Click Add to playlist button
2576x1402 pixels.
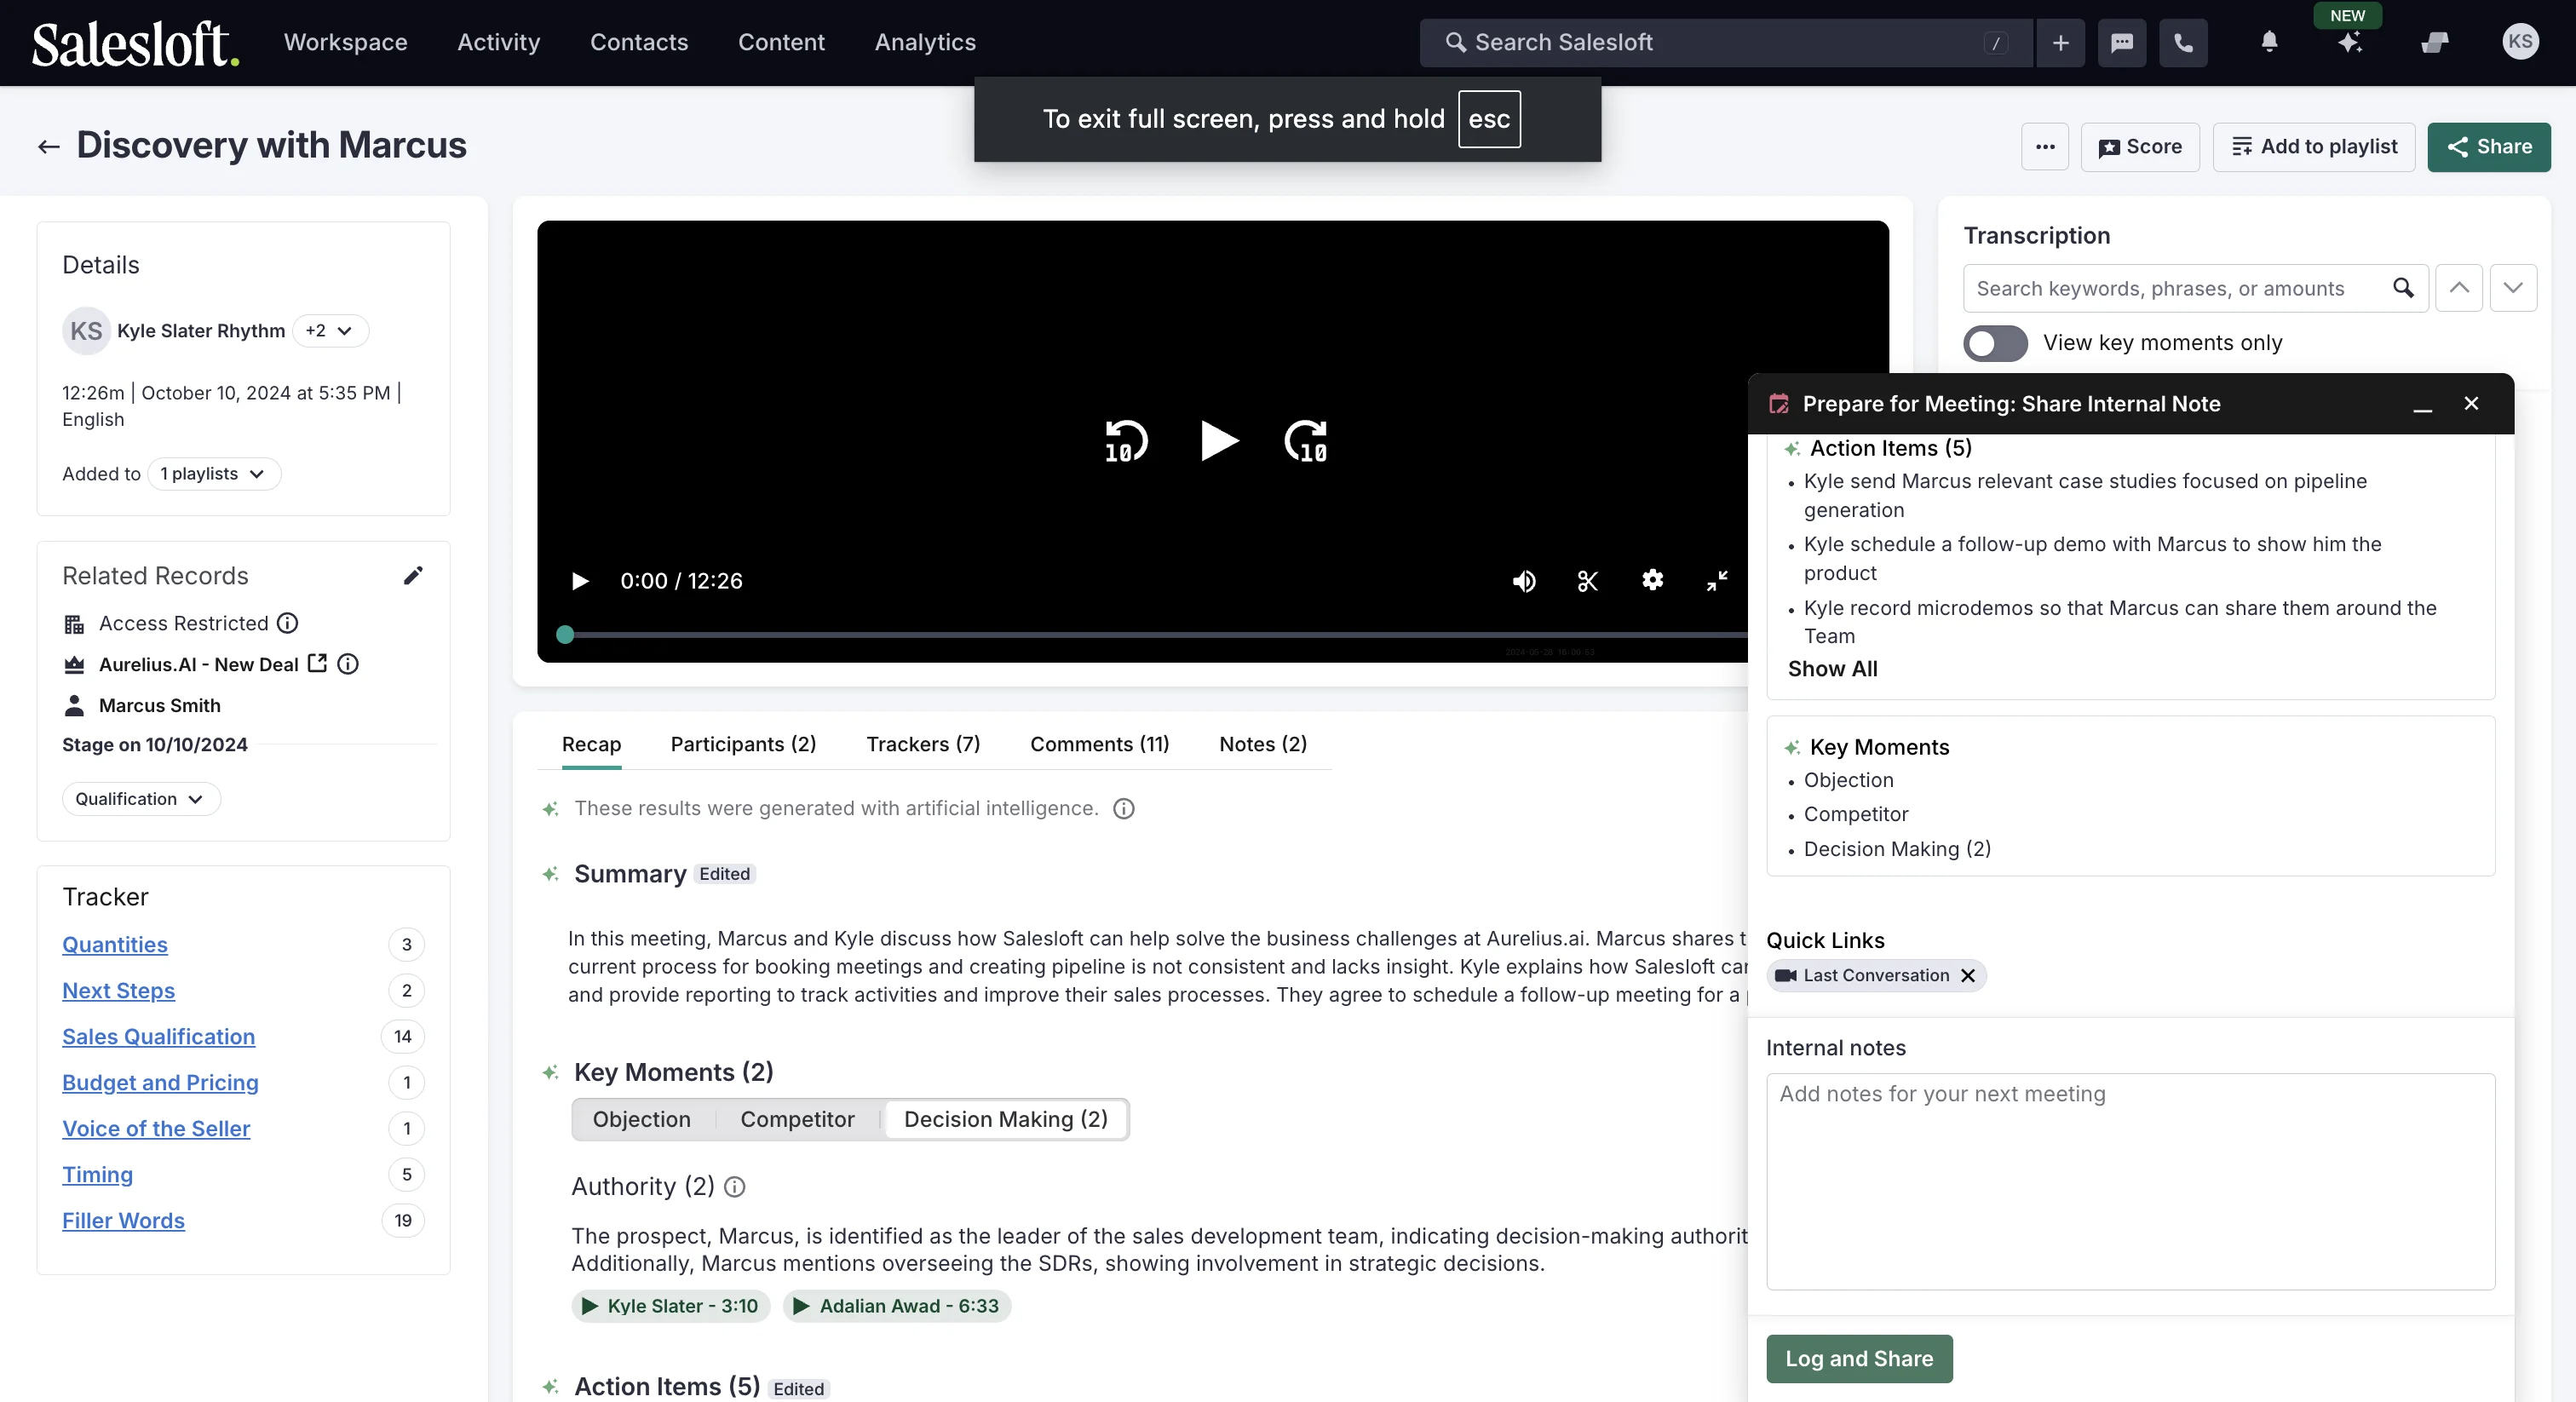pyautogui.click(x=2314, y=147)
